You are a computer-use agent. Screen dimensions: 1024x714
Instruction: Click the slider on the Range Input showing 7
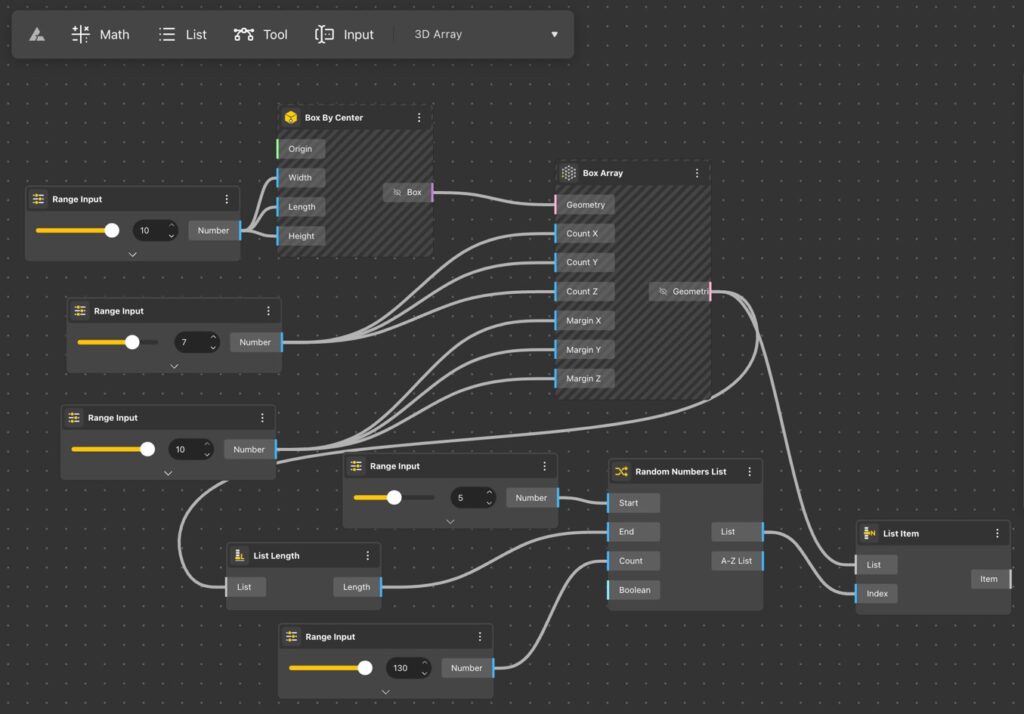[130, 342]
